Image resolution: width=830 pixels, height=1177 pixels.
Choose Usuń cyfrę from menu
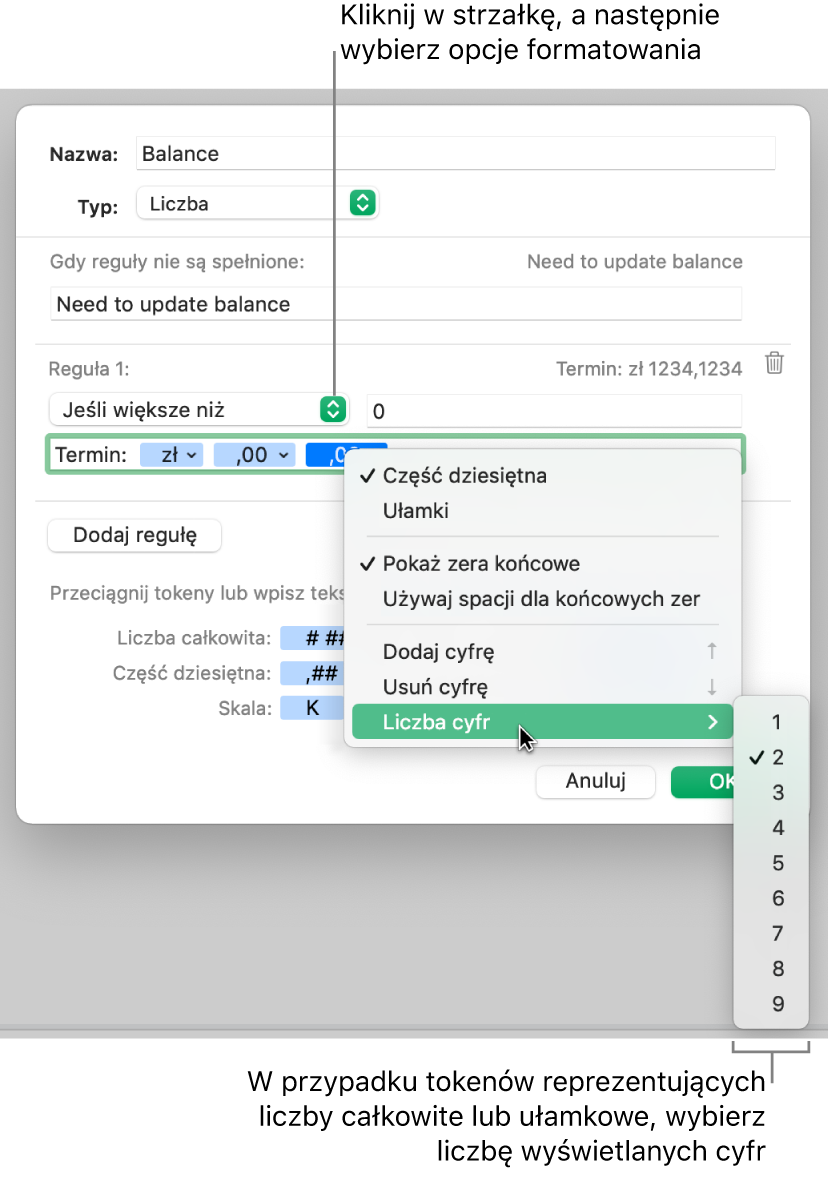click(542, 687)
